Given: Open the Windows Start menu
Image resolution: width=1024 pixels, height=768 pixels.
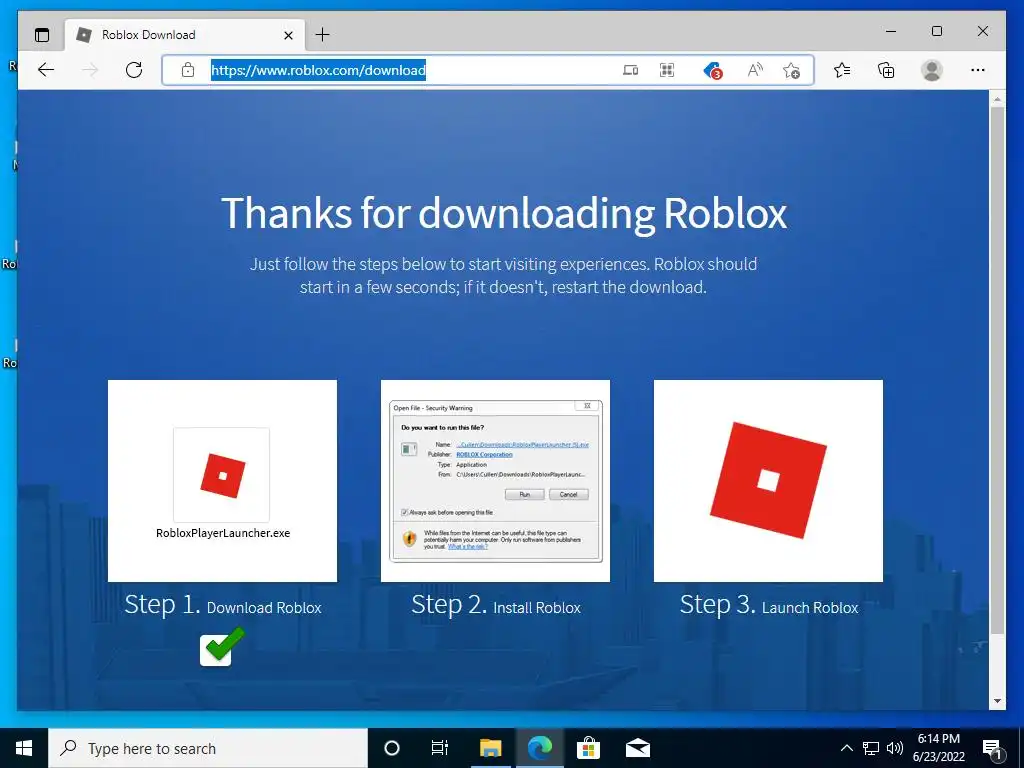Looking at the screenshot, I should [24, 748].
